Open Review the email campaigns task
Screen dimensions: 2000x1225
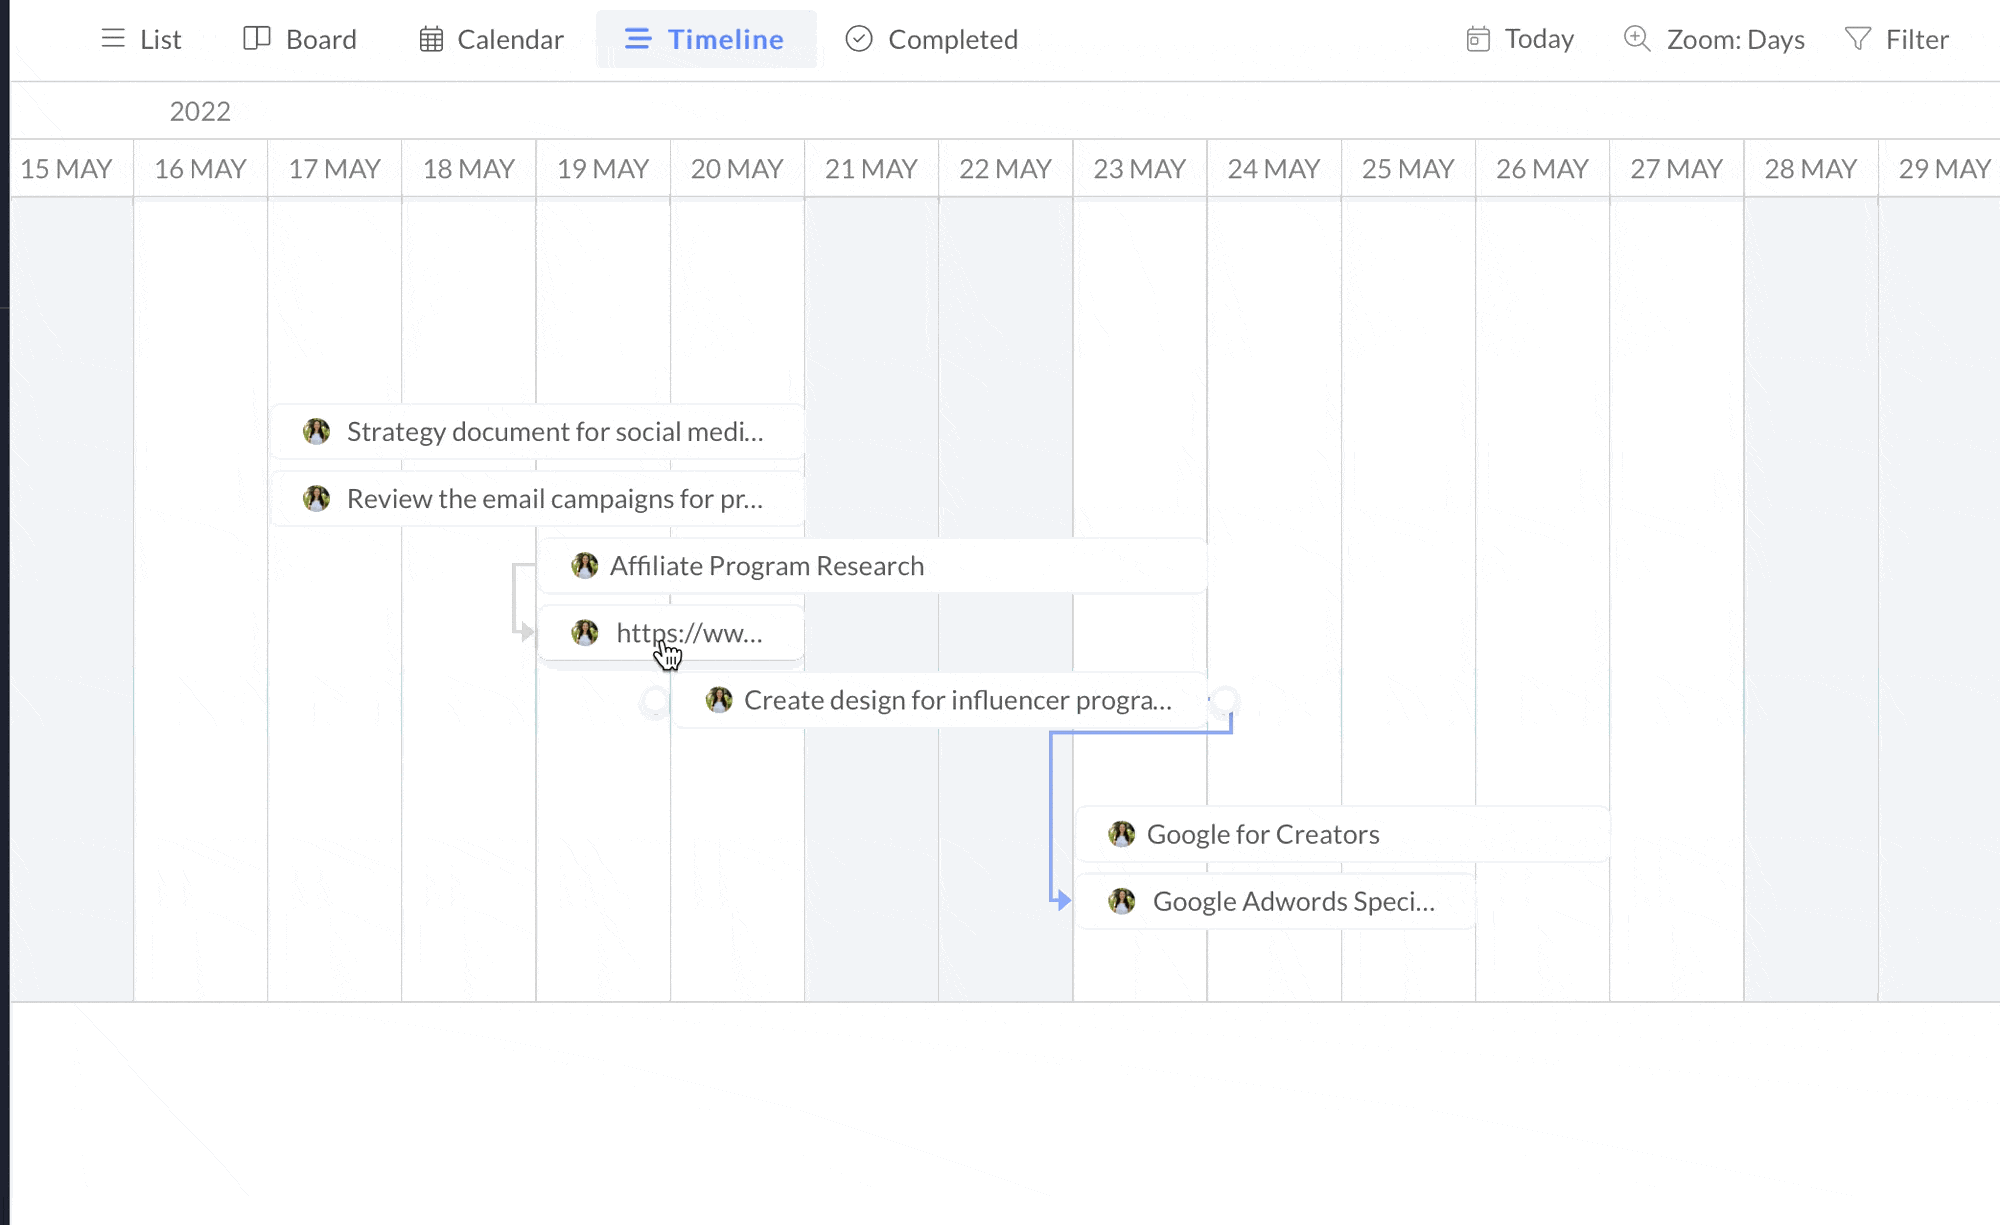click(x=554, y=499)
